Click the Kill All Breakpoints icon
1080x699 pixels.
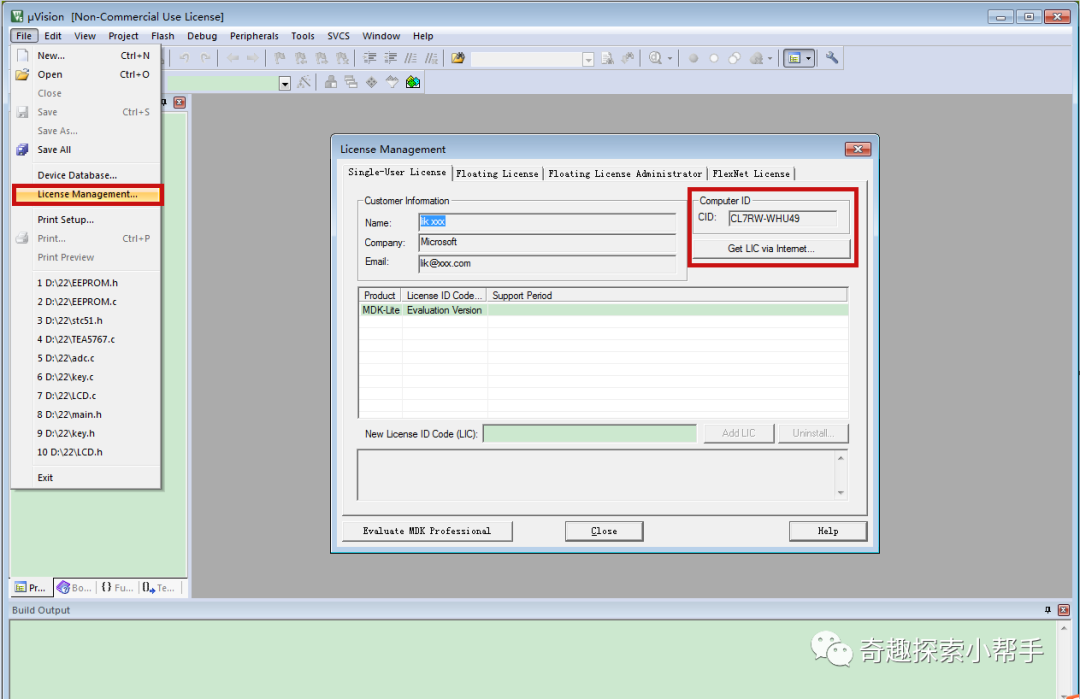pos(756,59)
